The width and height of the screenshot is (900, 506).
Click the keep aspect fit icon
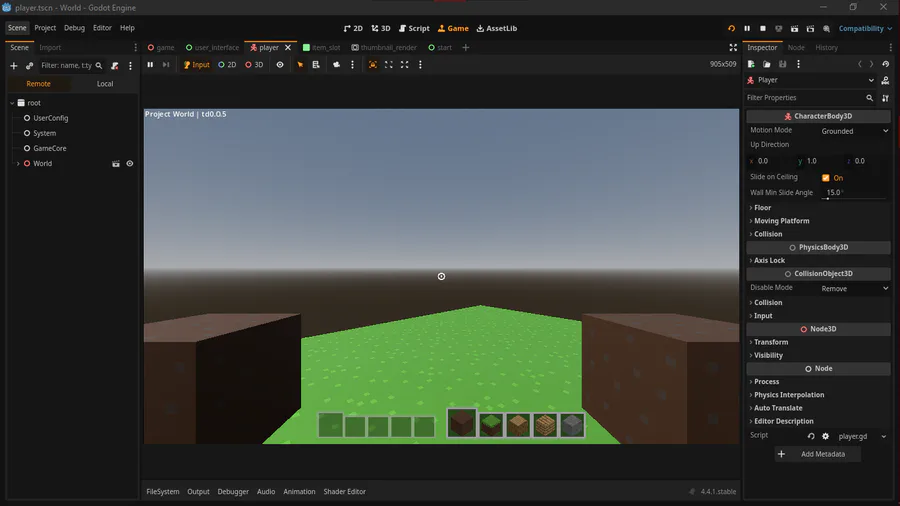(x=389, y=65)
